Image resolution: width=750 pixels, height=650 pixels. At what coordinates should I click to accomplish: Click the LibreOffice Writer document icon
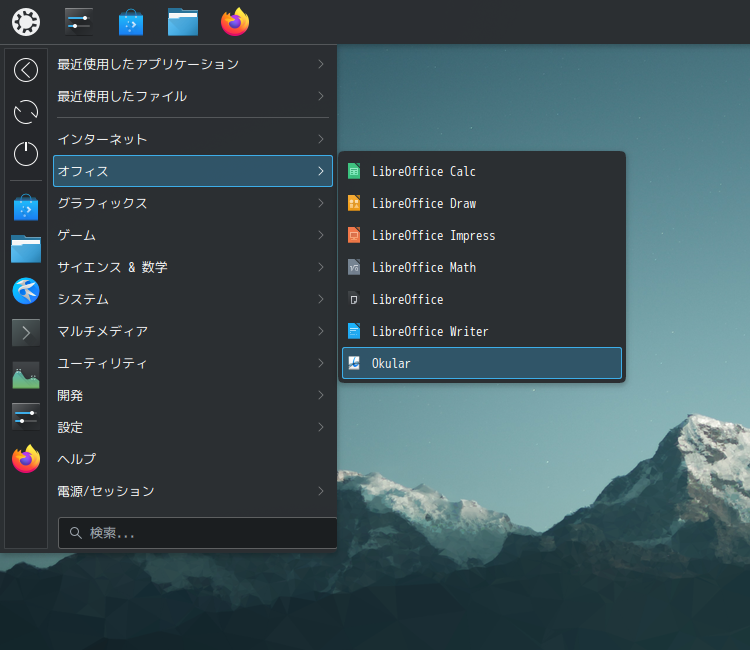[x=354, y=331]
